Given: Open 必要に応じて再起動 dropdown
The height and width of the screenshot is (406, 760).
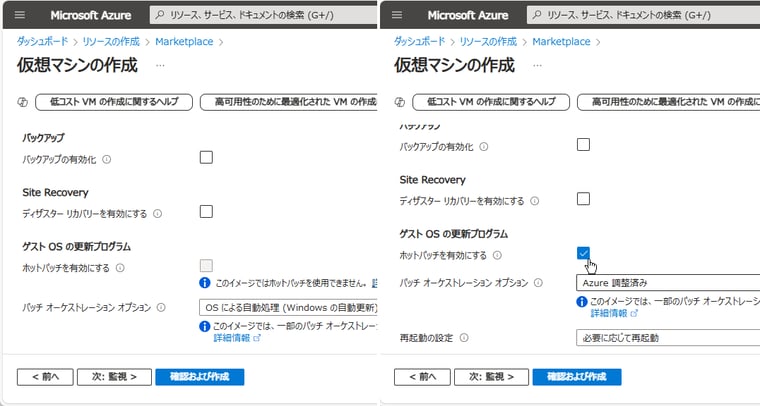Looking at the screenshot, I should tap(668, 338).
